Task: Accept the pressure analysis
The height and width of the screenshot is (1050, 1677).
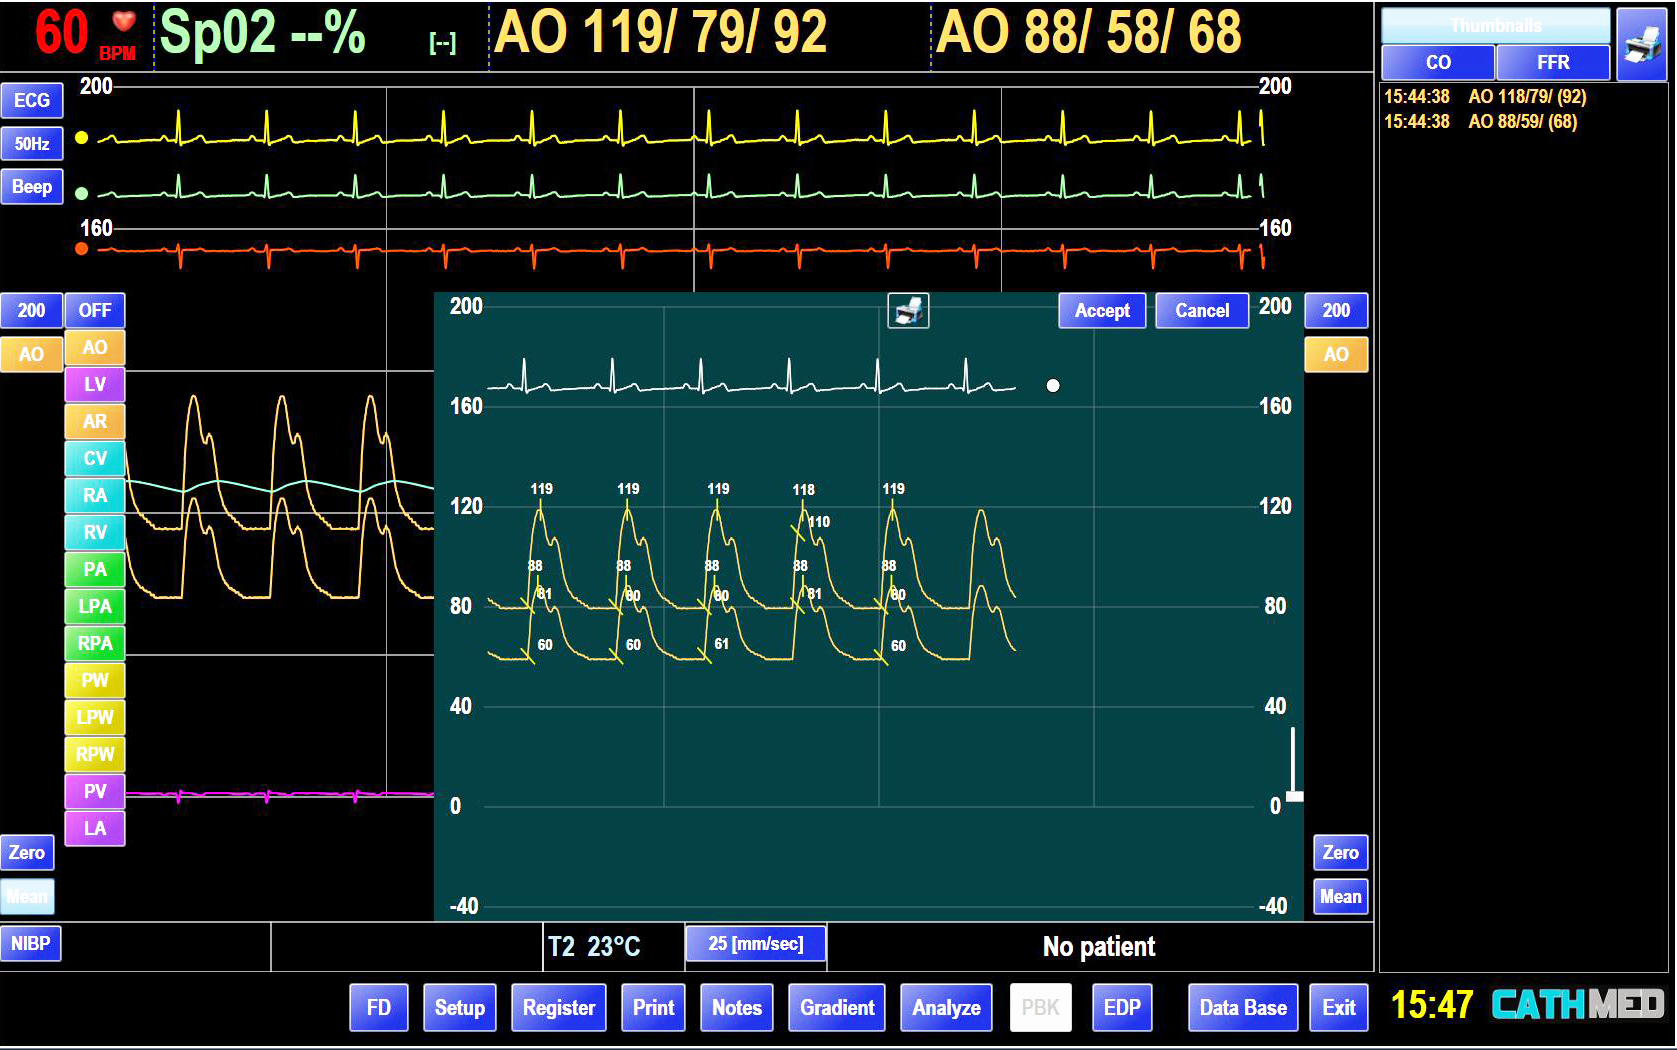Action: 1102,311
